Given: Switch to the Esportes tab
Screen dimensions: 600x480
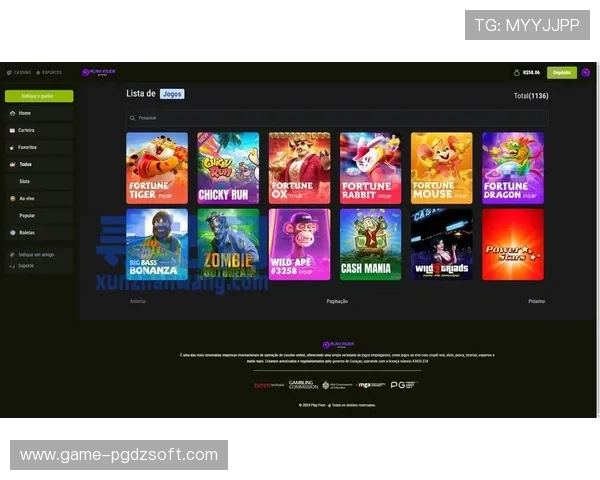Looking at the screenshot, I should coord(50,72).
